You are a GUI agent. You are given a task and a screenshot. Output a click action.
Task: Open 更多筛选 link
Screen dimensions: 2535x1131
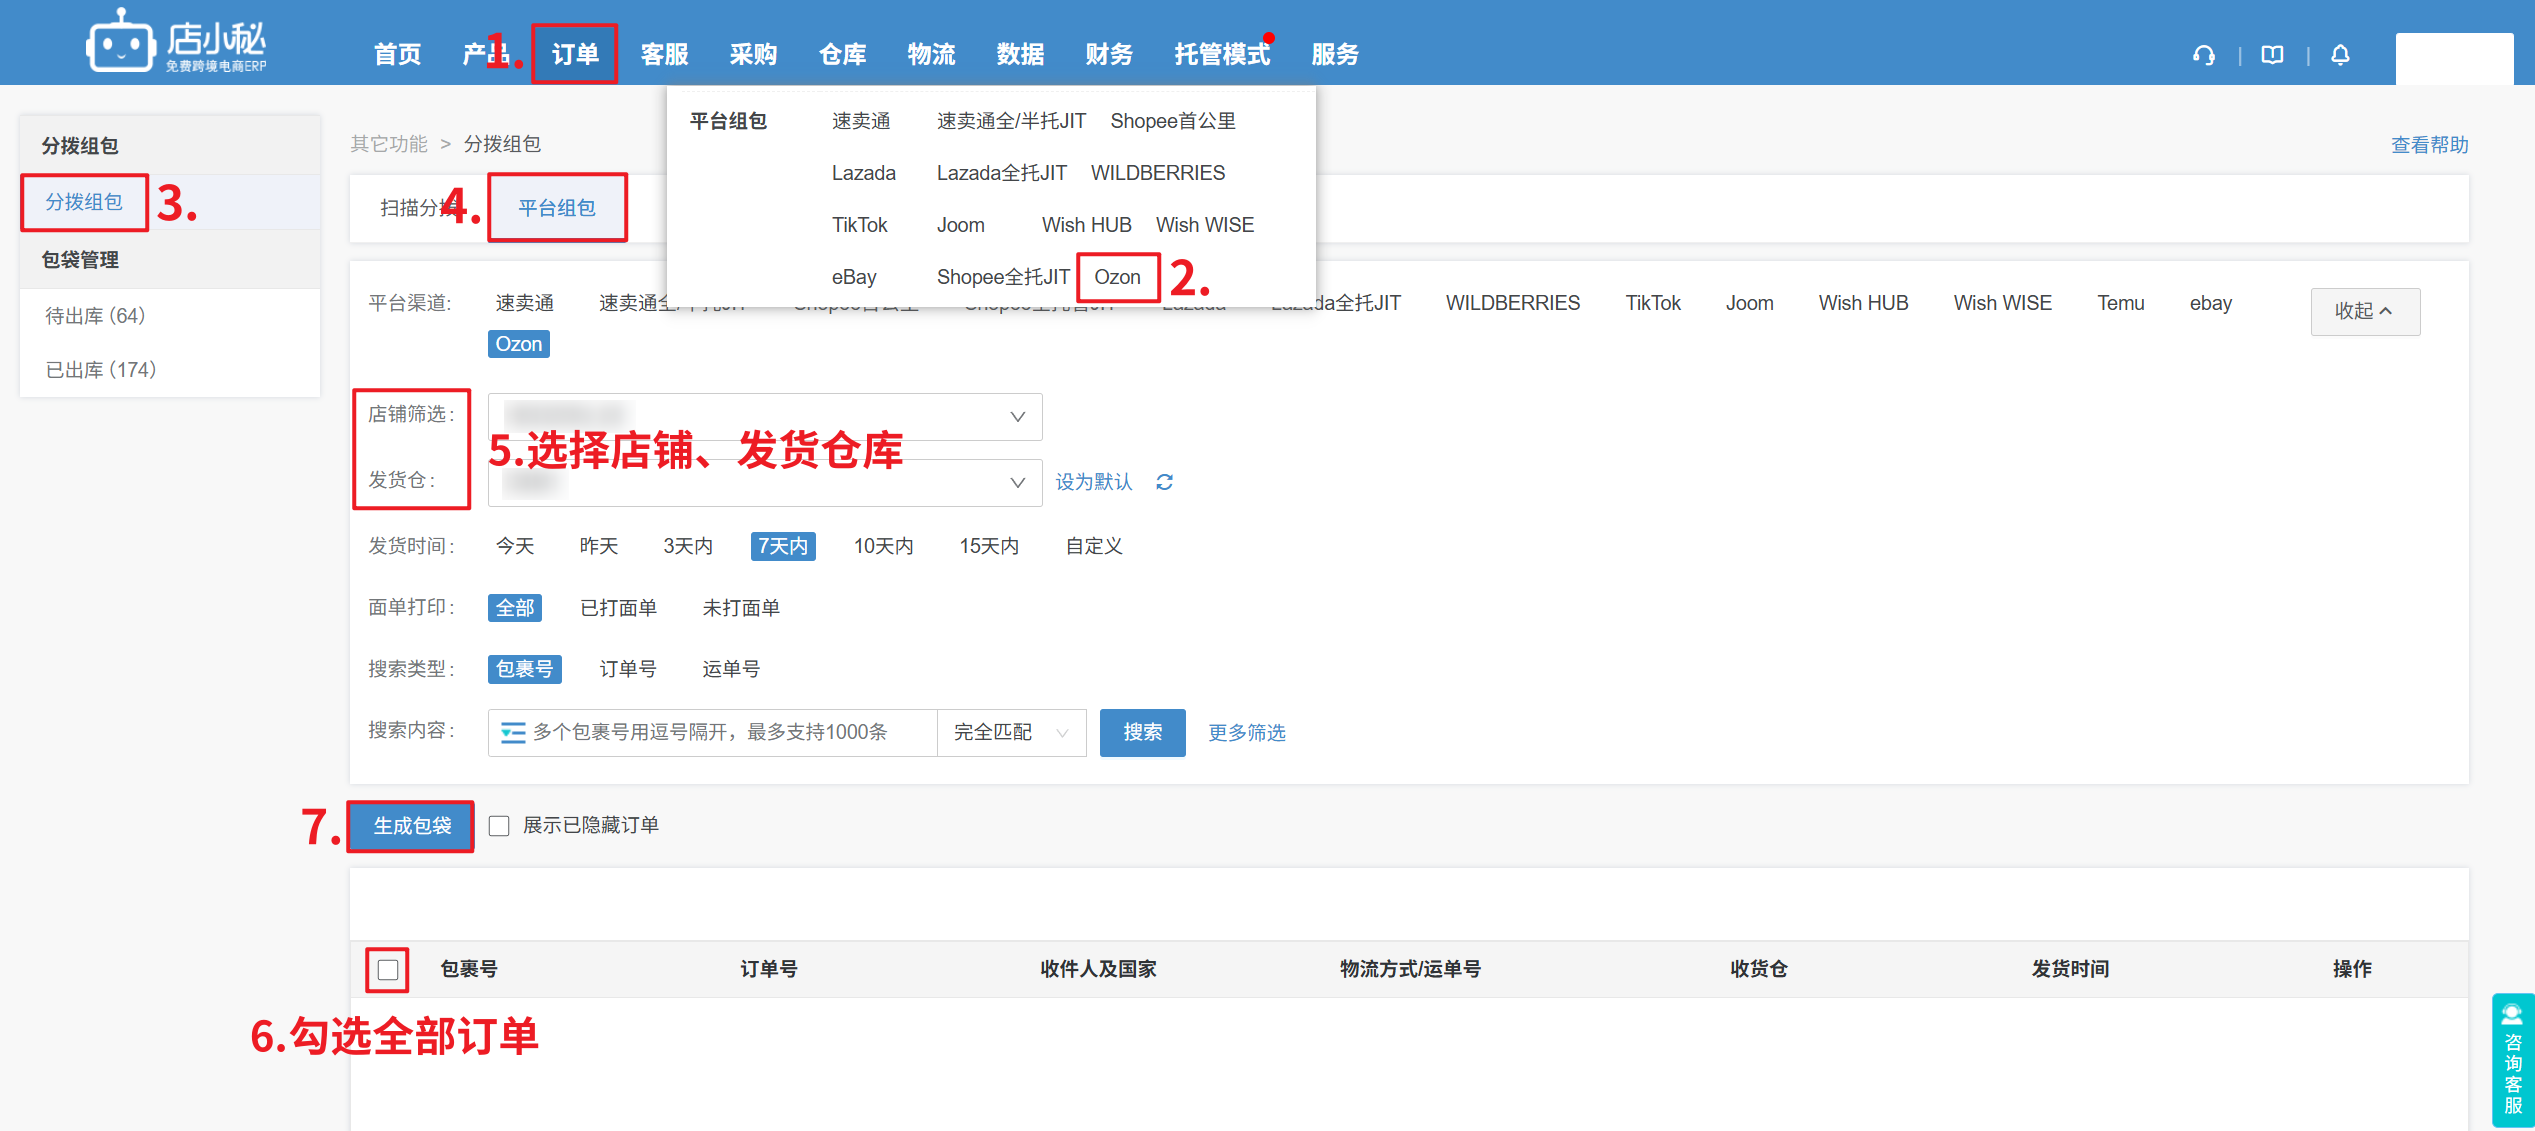coord(1247,733)
